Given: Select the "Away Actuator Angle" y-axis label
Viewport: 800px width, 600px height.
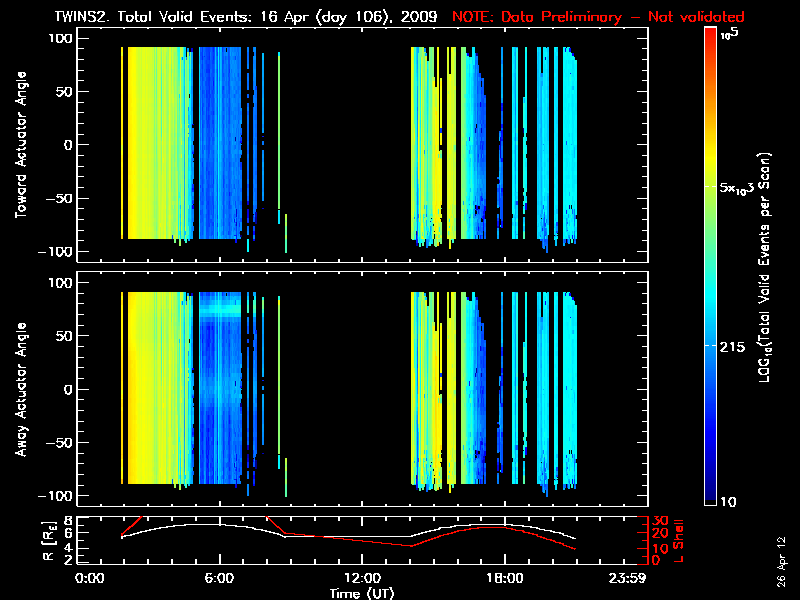Looking at the screenshot, I should tap(22, 391).
